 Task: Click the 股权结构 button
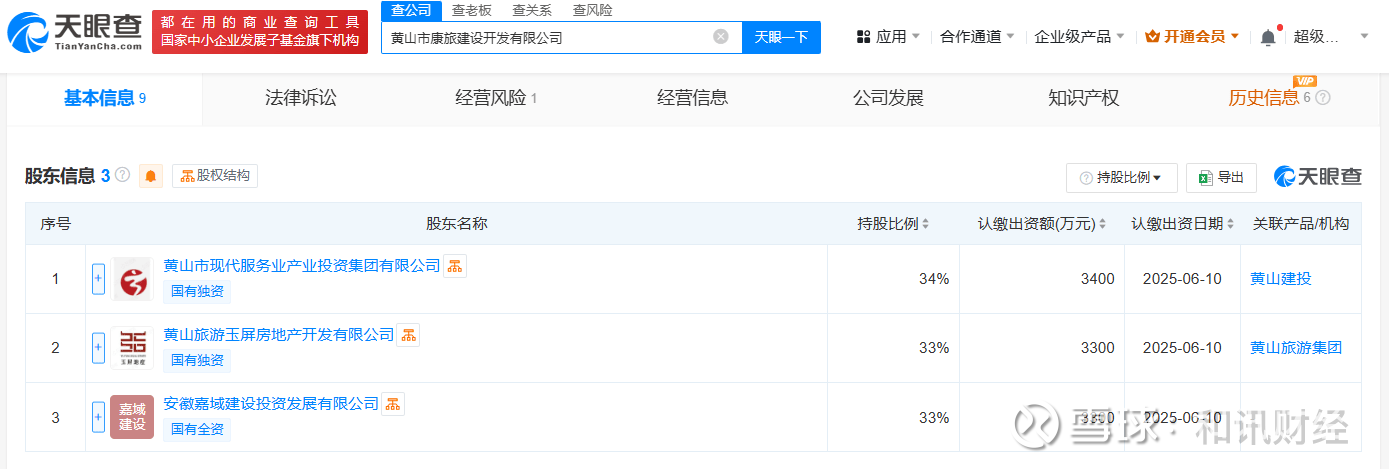tap(215, 176)
